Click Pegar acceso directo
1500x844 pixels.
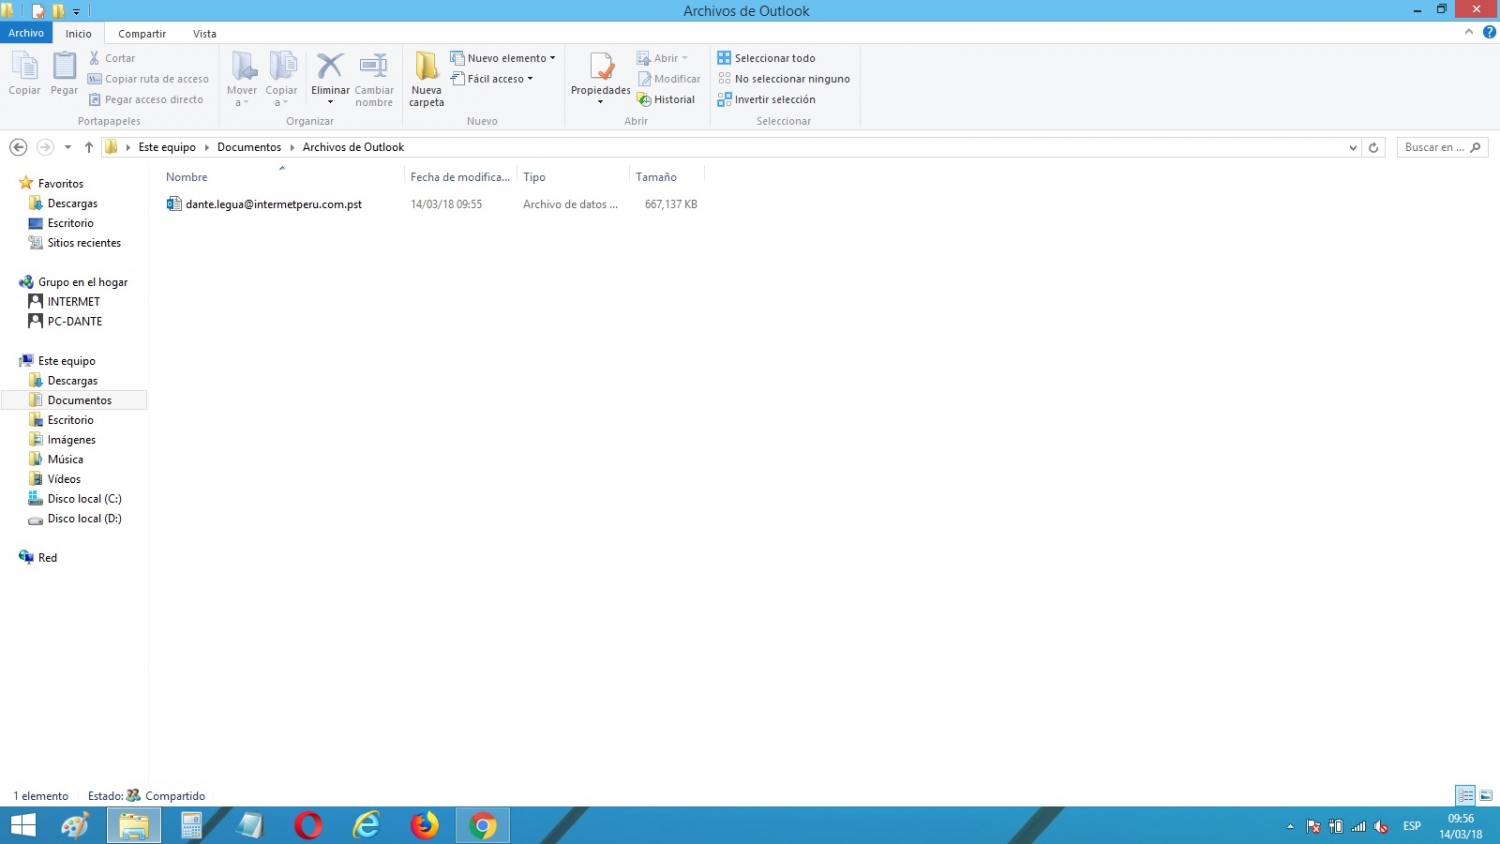(146, 99)
